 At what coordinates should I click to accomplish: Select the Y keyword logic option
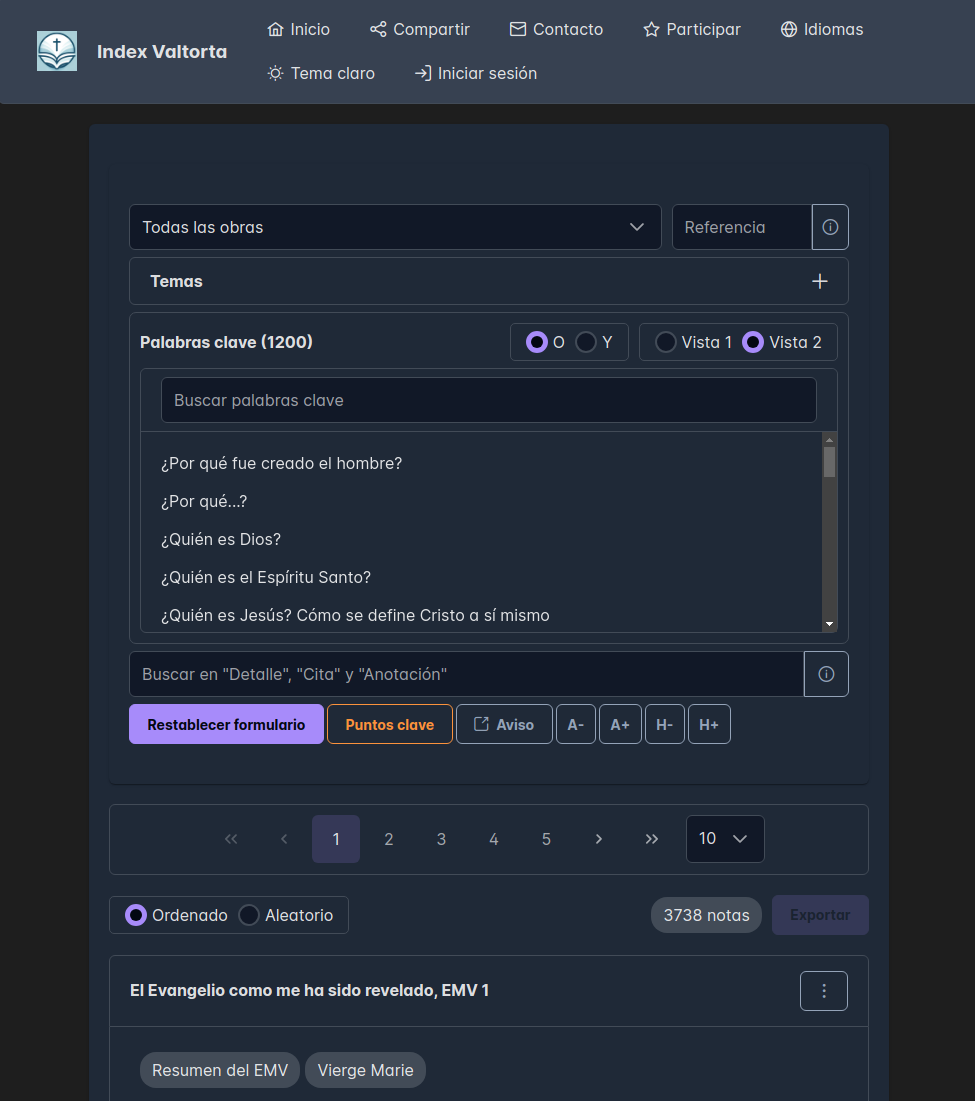click(x=587, y=342)
